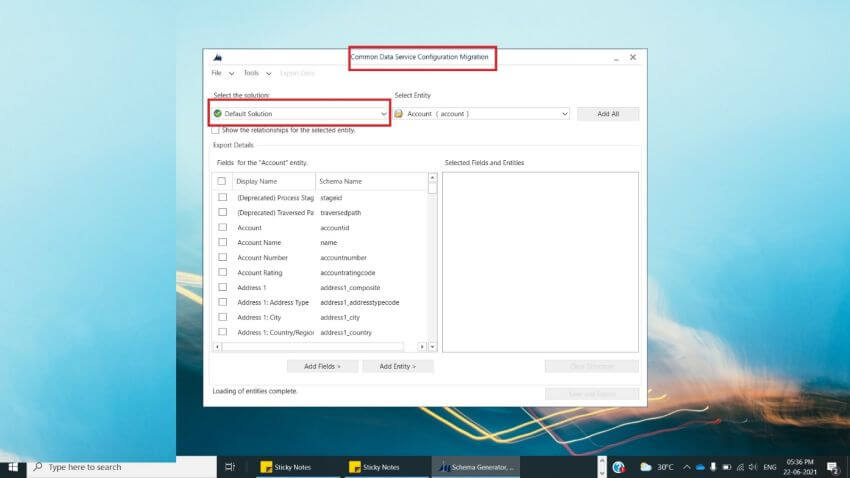Check the Account Name field checkbox

click(x=222, y=242)
